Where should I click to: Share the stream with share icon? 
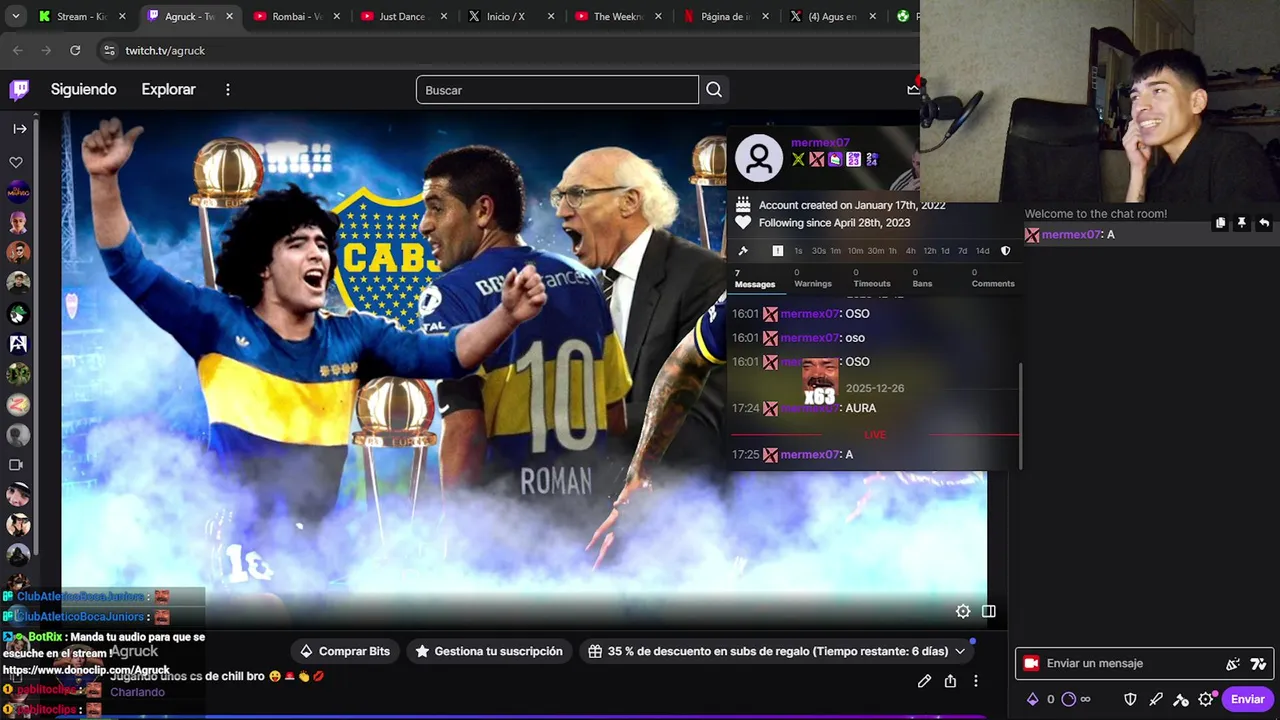(x=950, y=681)
